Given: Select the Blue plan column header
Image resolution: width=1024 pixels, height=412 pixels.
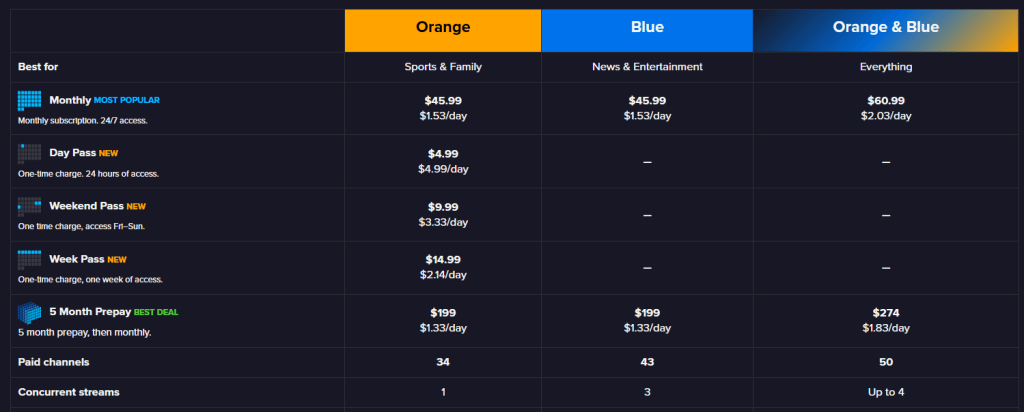Looking at the screenshot, I should tap(647, 28).
